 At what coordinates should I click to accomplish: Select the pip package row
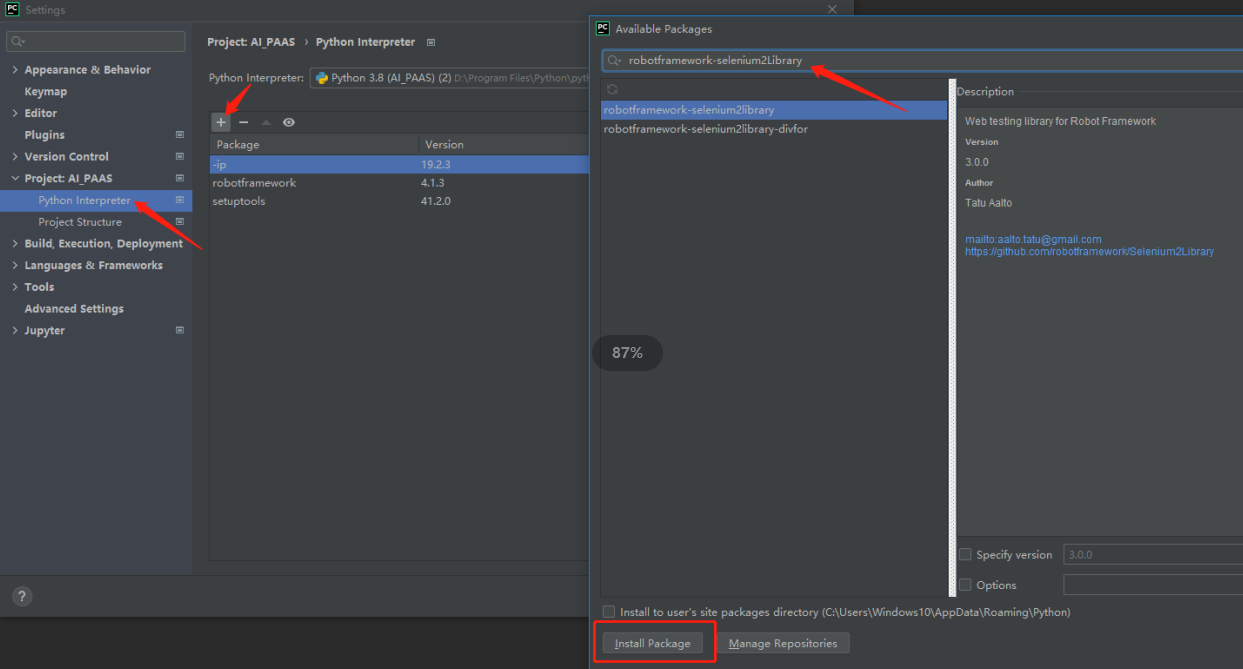399,164
